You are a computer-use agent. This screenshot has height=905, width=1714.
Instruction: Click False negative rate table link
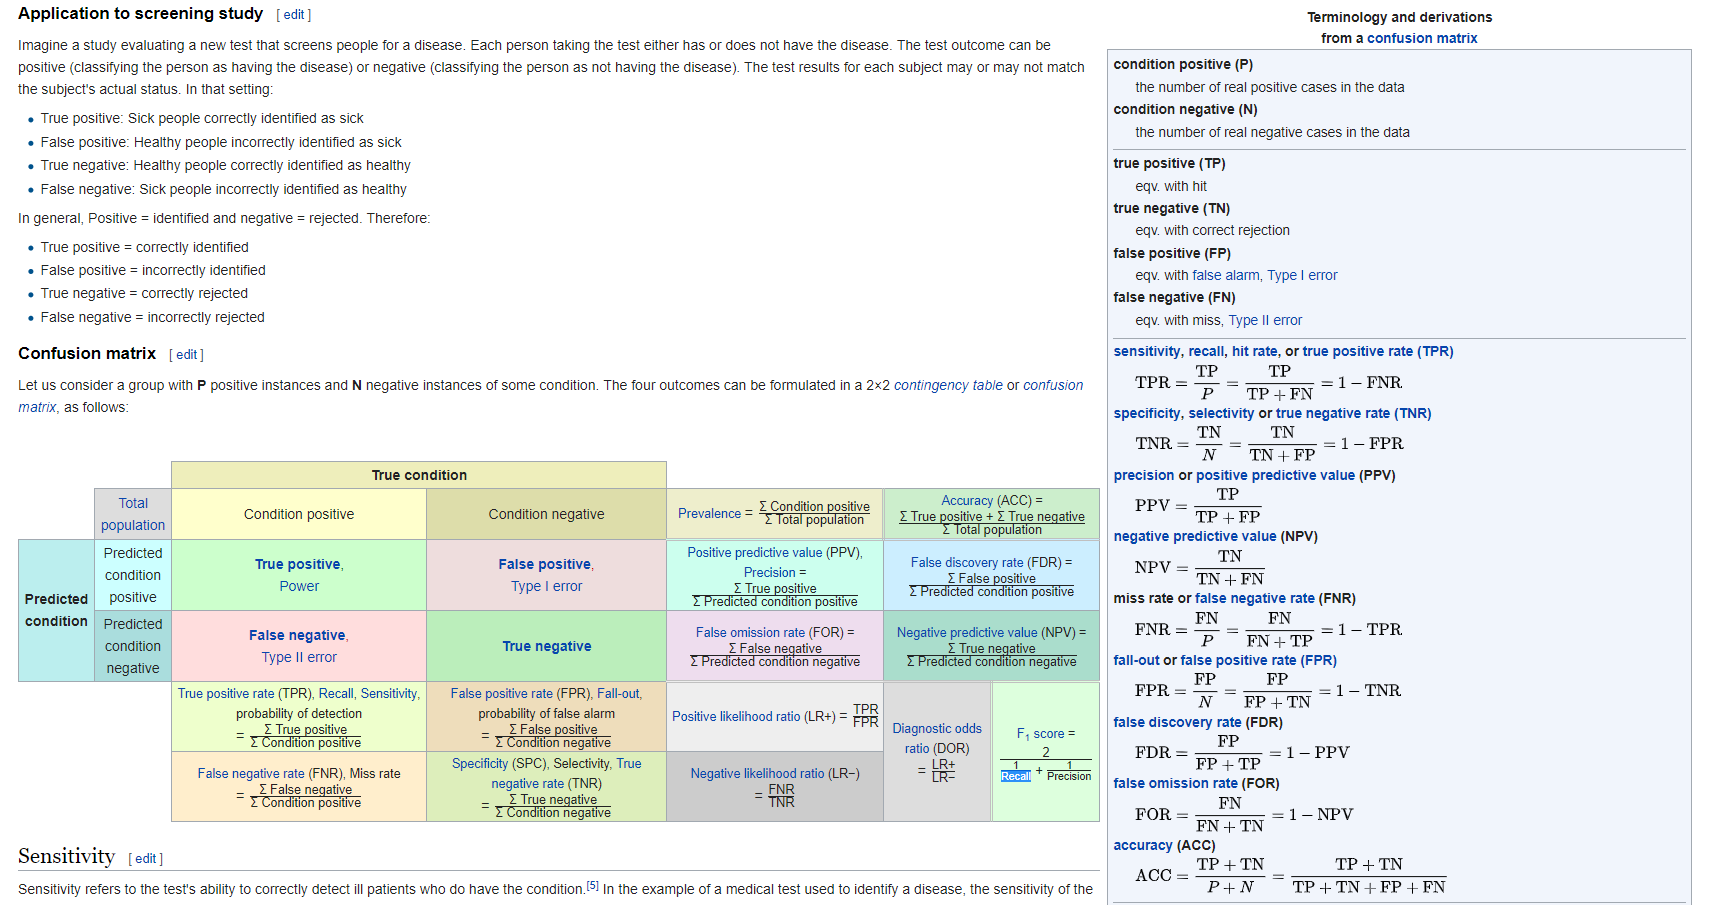point(251,773)
